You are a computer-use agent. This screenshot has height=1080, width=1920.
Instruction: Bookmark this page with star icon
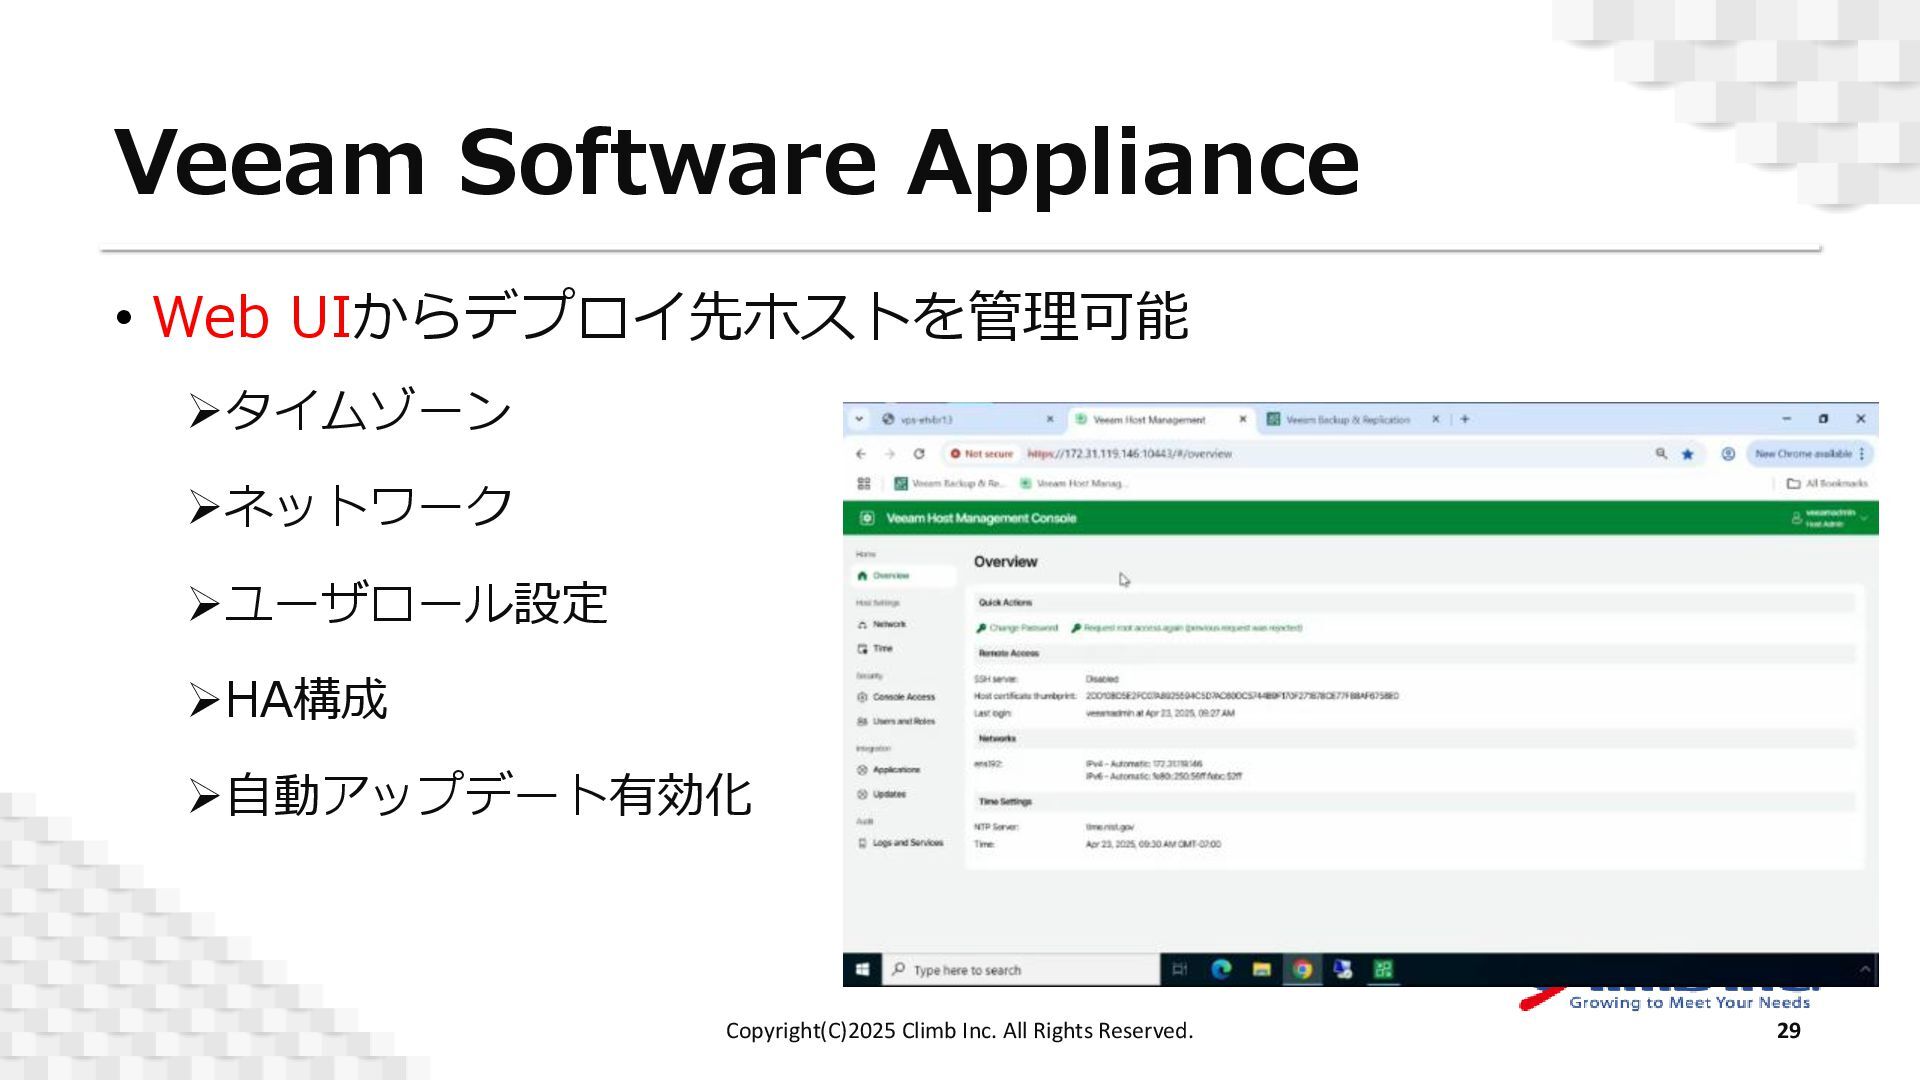[x=1688, y=454]
